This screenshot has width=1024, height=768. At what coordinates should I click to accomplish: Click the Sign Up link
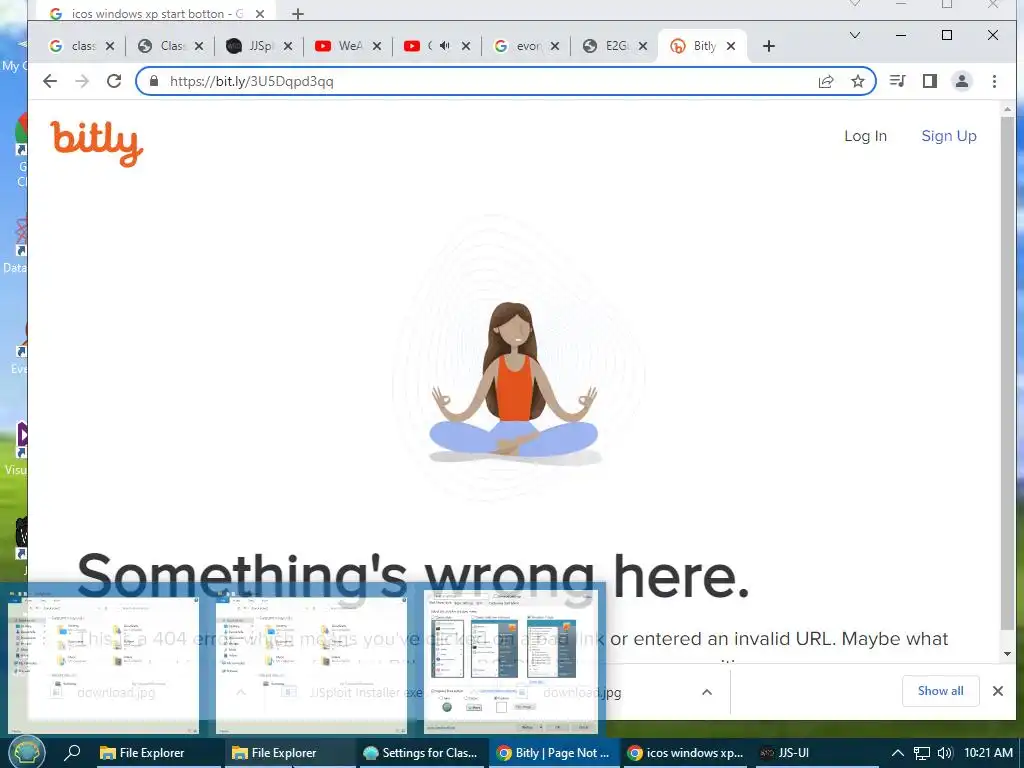point(949,136)
